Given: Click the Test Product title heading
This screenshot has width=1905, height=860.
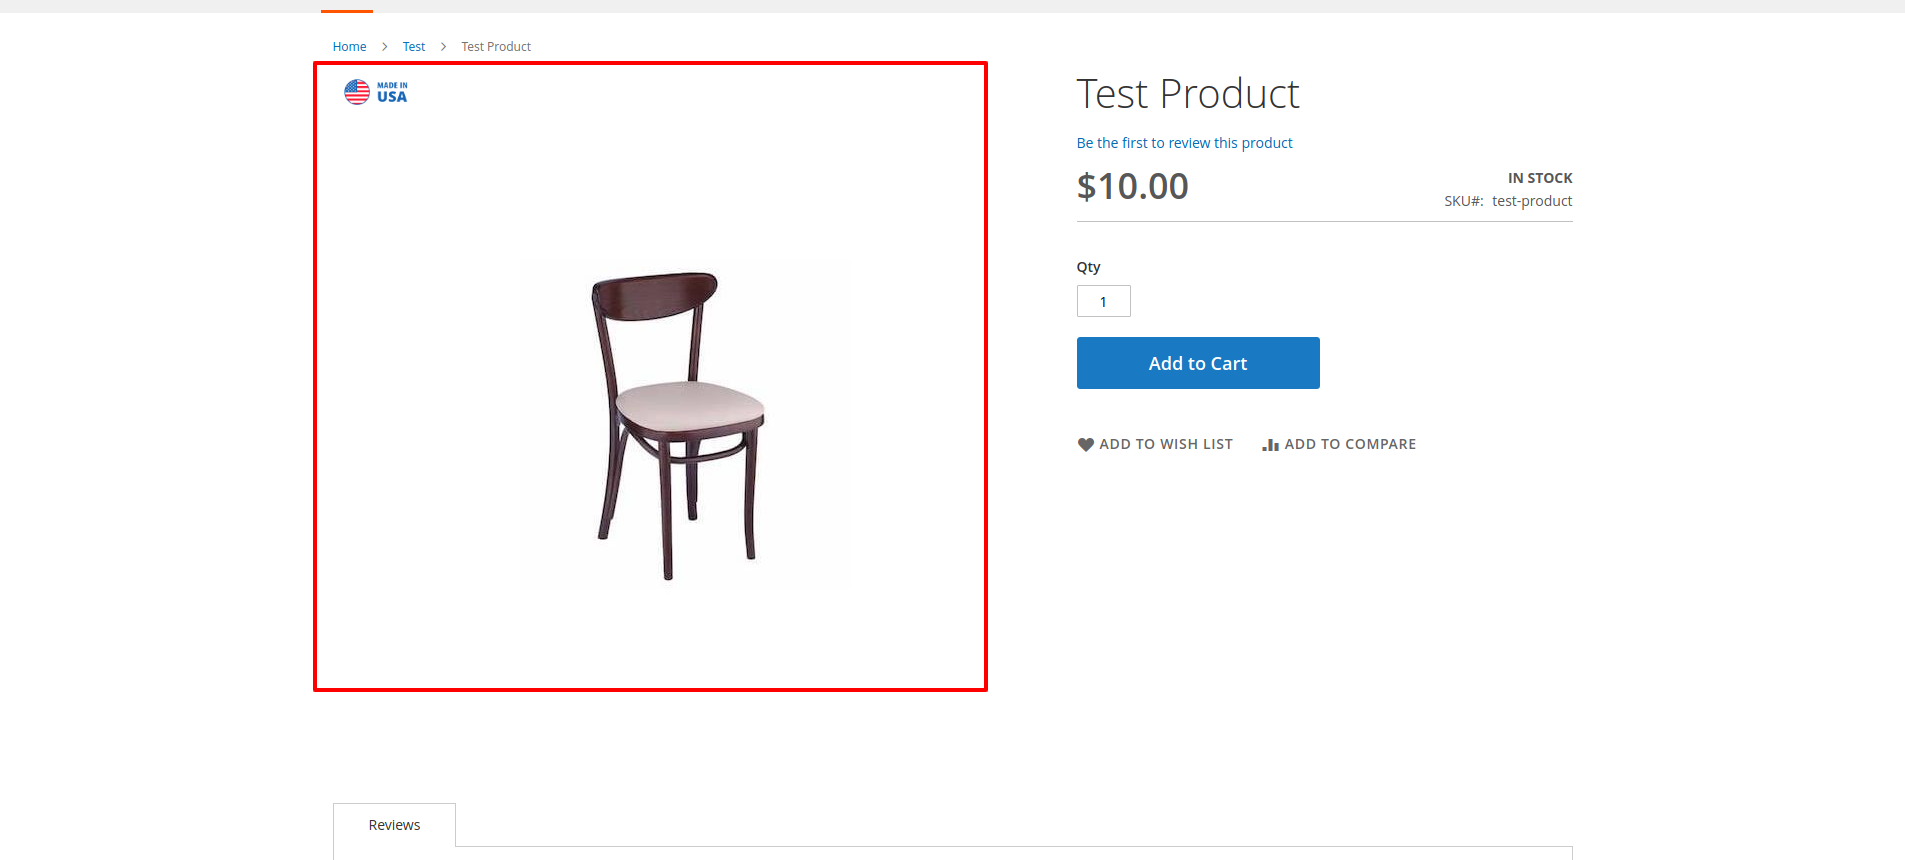Looking at the screenshot, I should [x=1187, y=94].
